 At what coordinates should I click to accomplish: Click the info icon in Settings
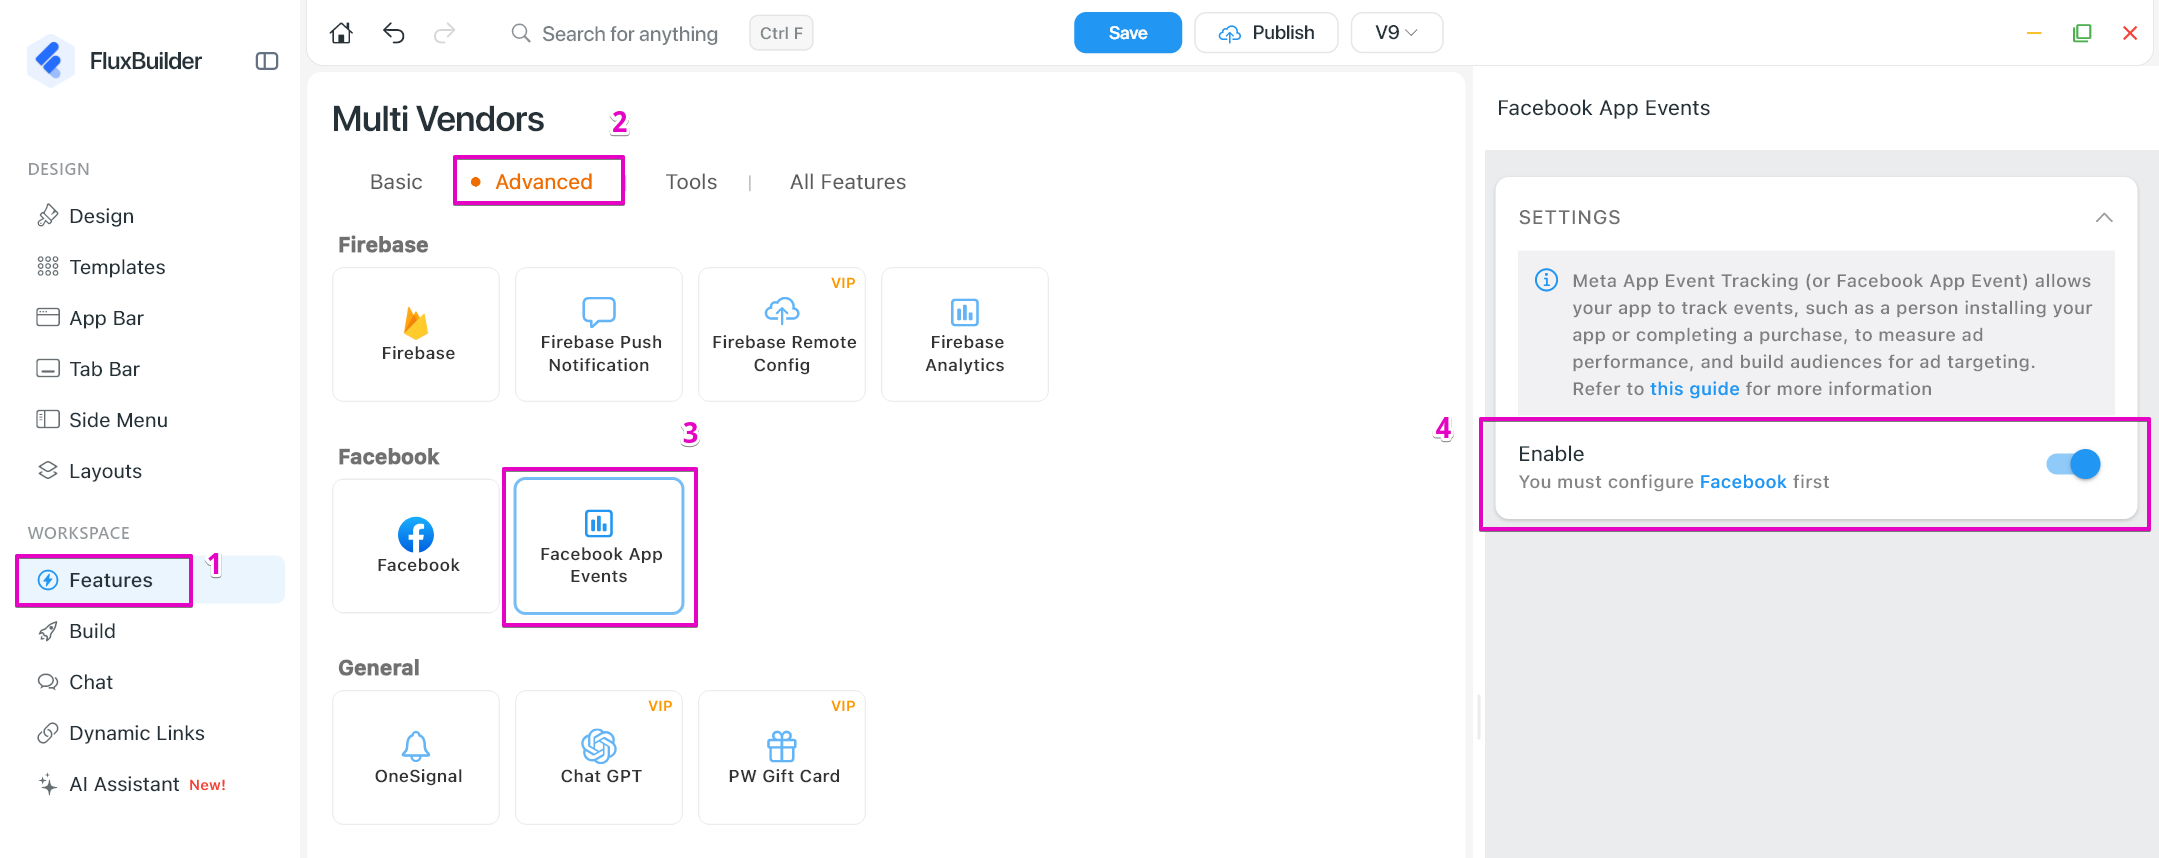[1546, 280]
